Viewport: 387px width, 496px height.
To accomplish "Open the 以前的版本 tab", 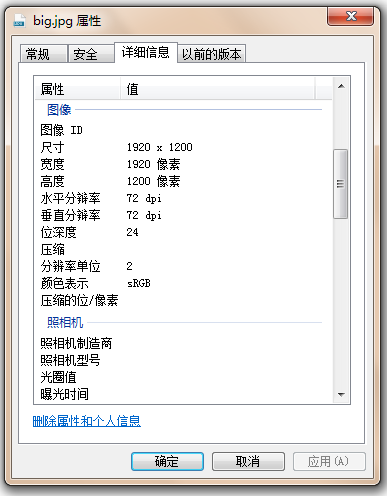I will click(x=212, y=54).
